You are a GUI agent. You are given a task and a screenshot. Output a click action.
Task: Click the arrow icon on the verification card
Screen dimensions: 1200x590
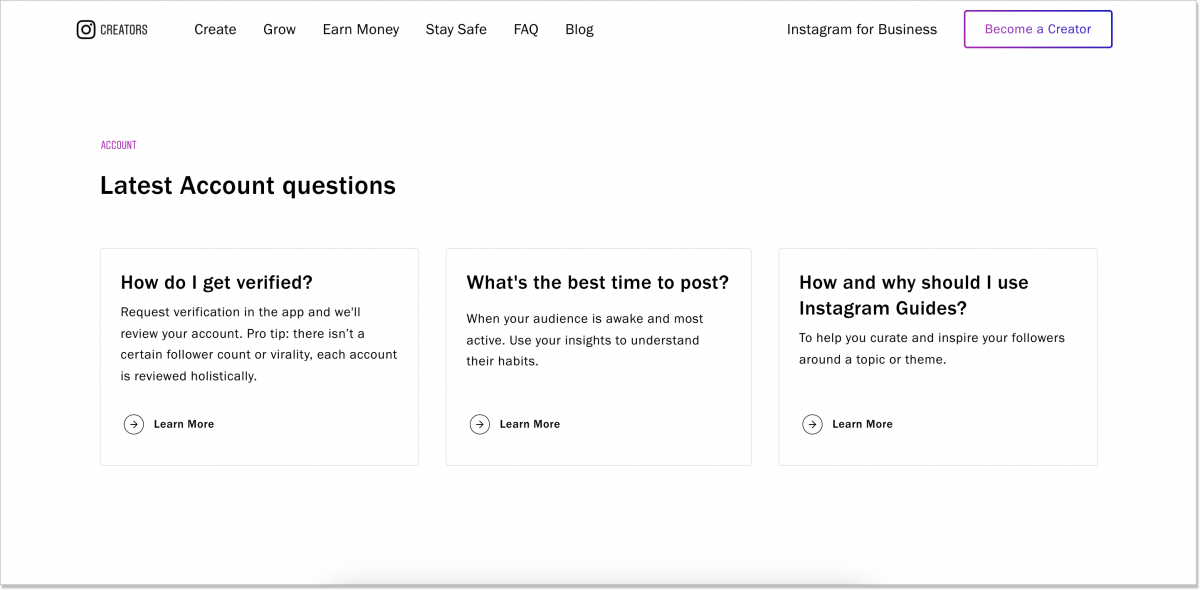pyautogui.click(x=134, y=424)
